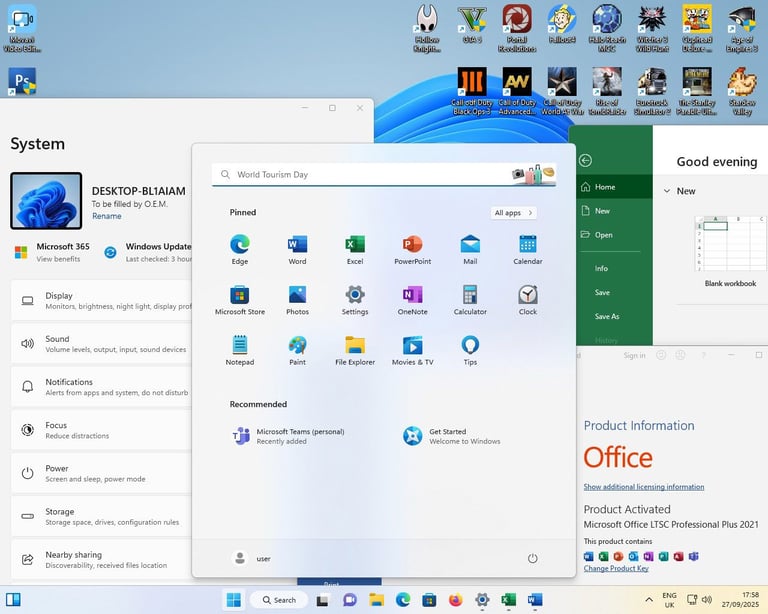
Task: Open the Photos app
Action: [297, 300]
